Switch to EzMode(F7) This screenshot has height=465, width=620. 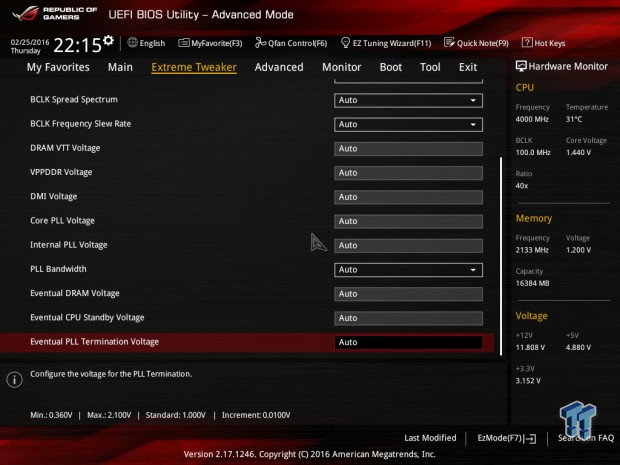507,438
